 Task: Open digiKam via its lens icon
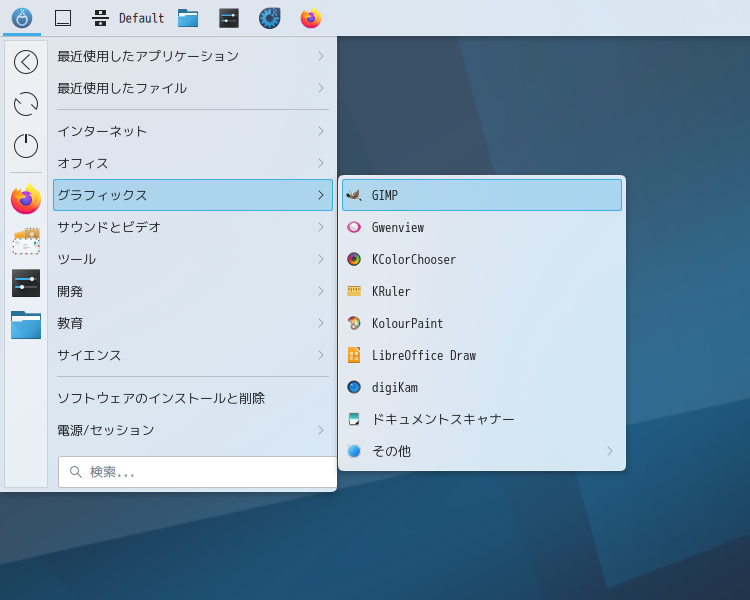coord(354,387)
